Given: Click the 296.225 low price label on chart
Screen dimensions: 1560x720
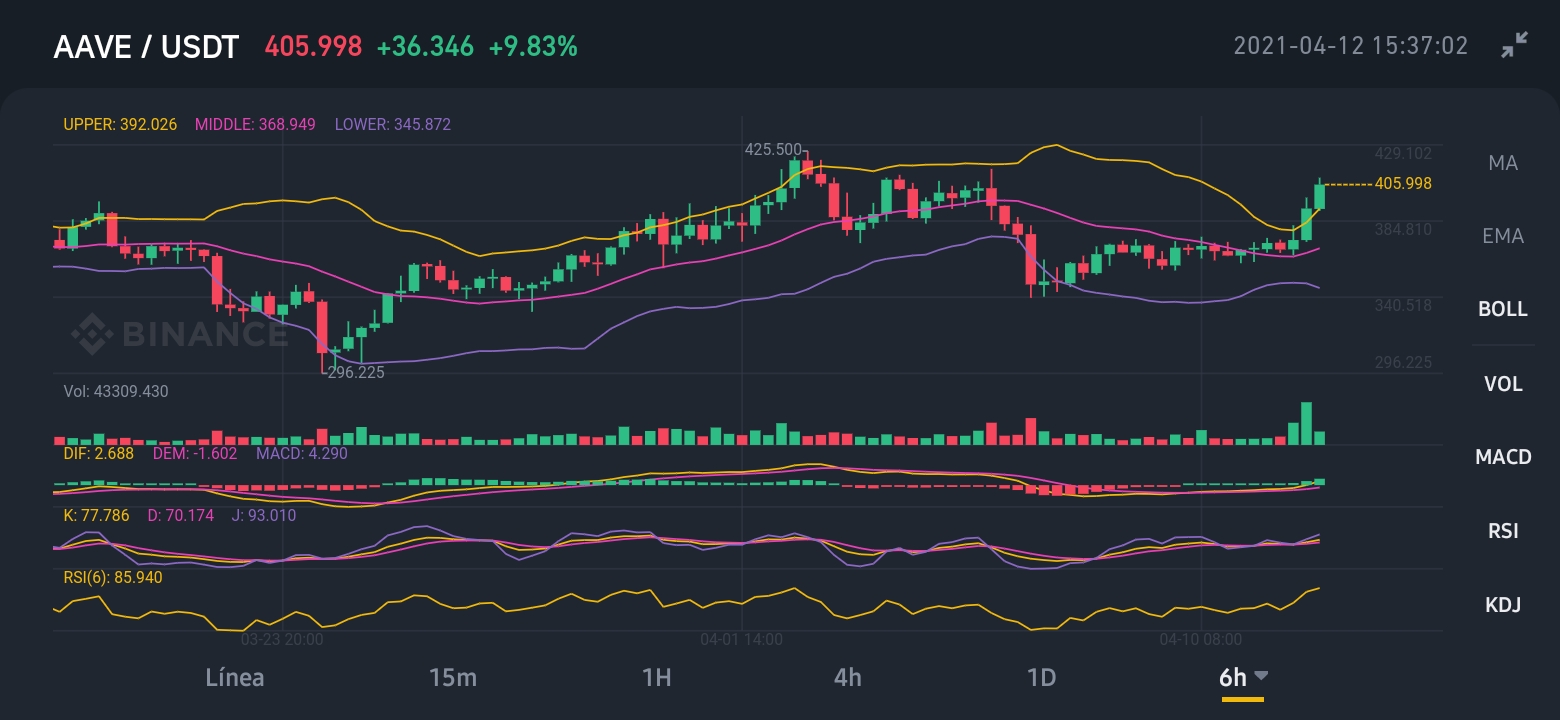Looking at the screenshot, I should [356, 372].
